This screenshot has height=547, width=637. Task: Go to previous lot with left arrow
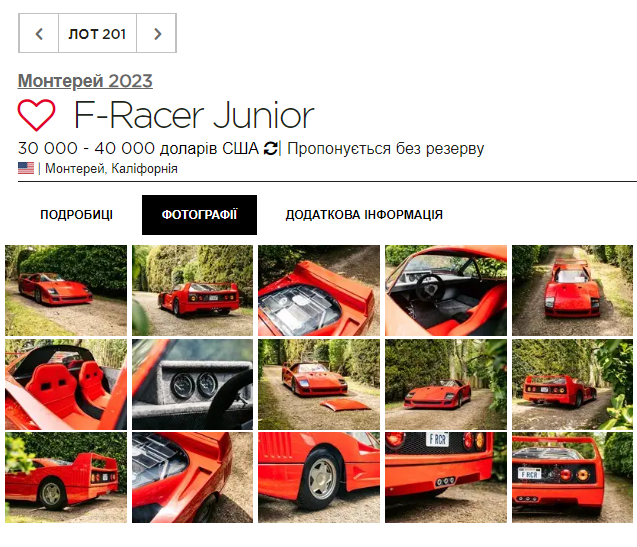coord(39,33)
